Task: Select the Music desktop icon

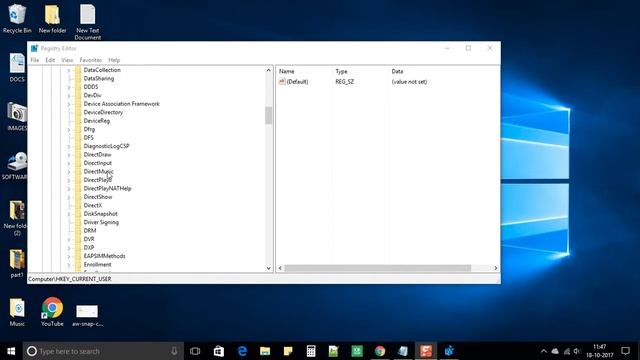Action: click(17, 312)
